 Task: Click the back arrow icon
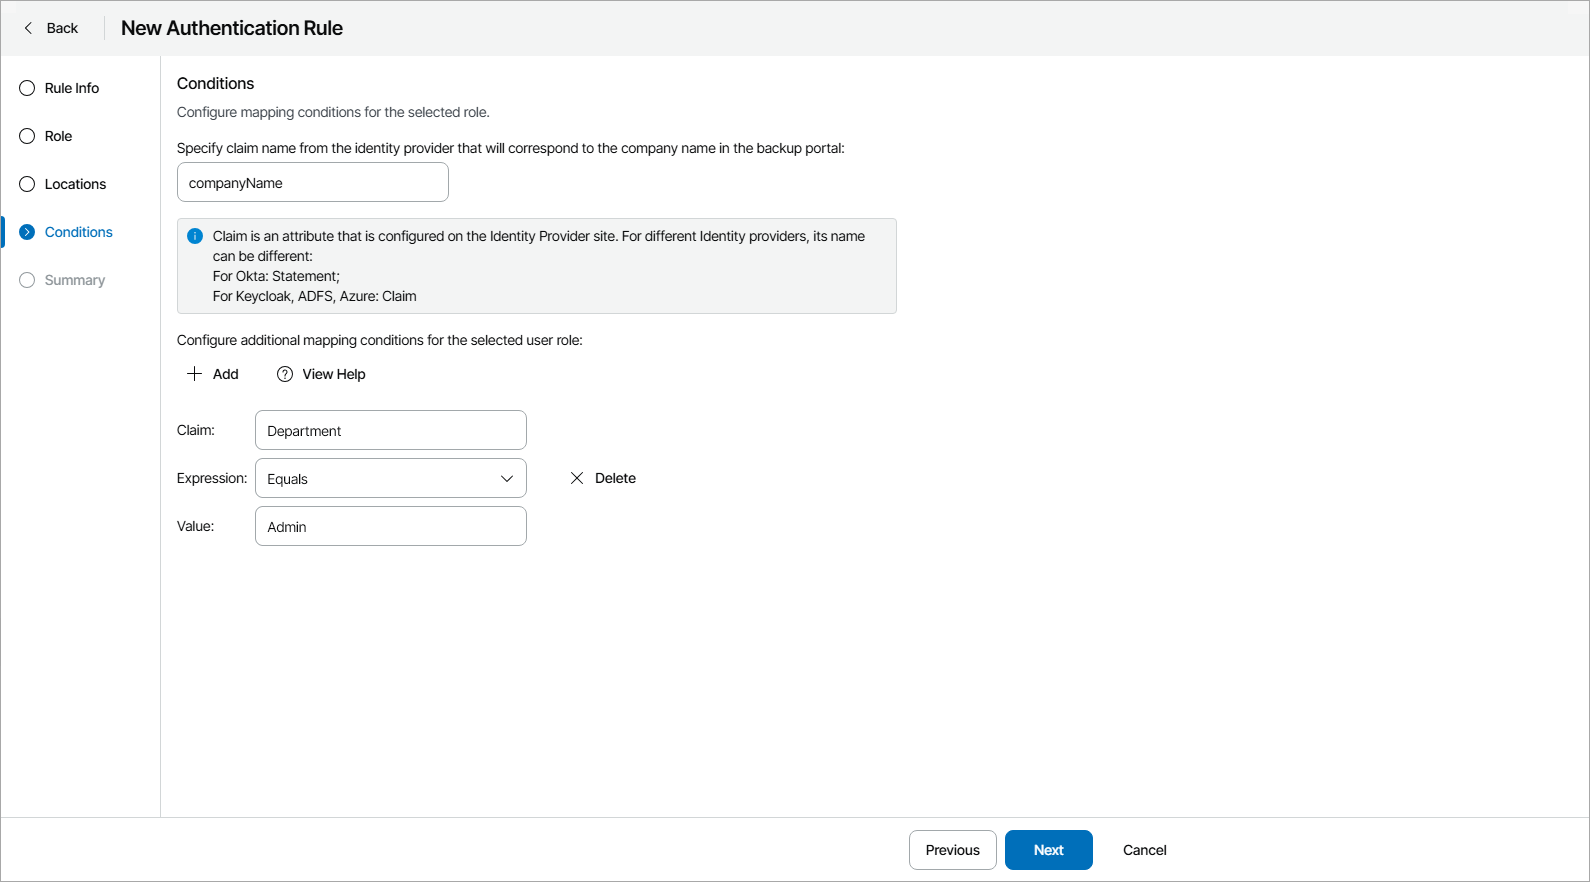tap(28, 28)
